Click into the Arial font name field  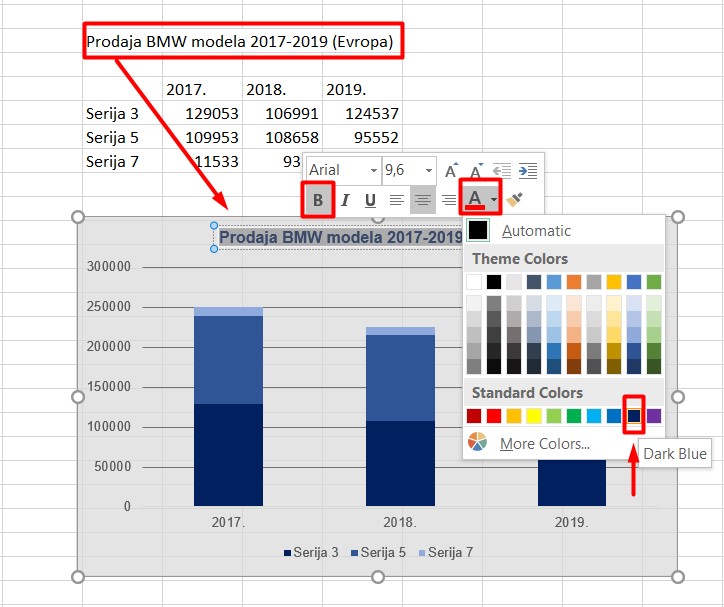pyautogui.click(x=338, y=170)
